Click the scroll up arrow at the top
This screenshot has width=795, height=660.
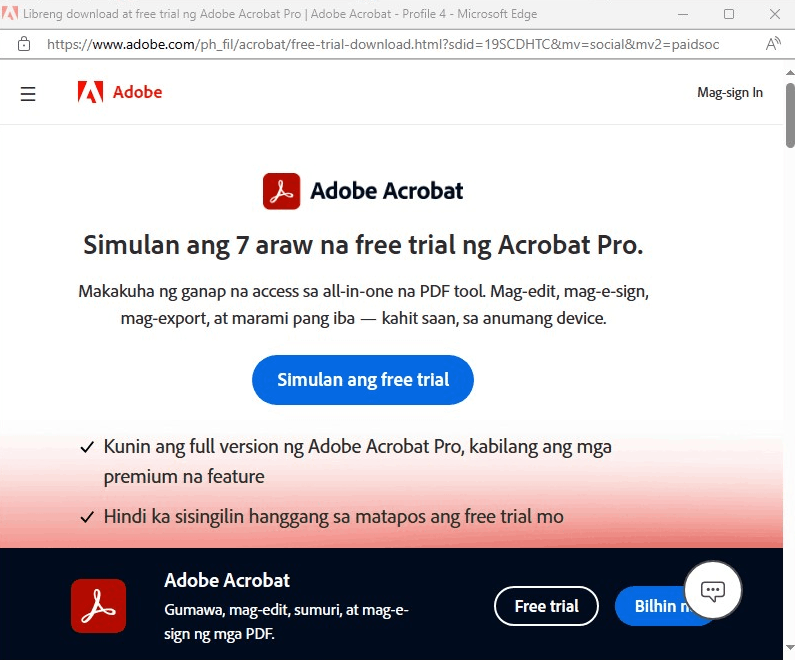point(790,73)
